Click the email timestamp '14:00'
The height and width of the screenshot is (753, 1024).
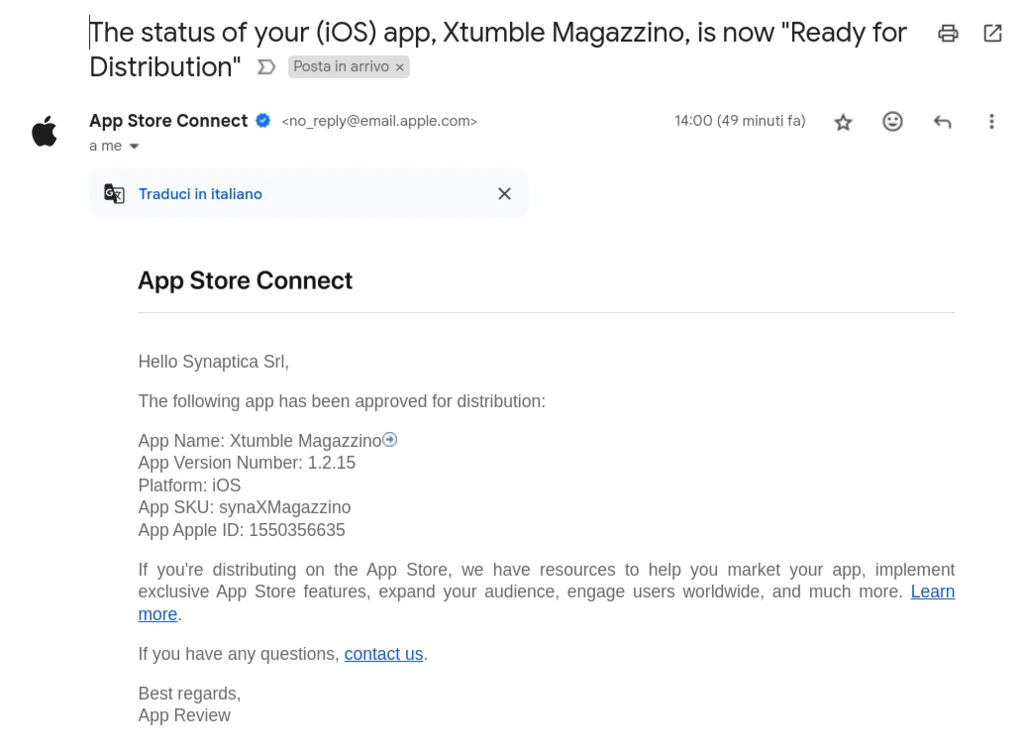tap(693, 120)
